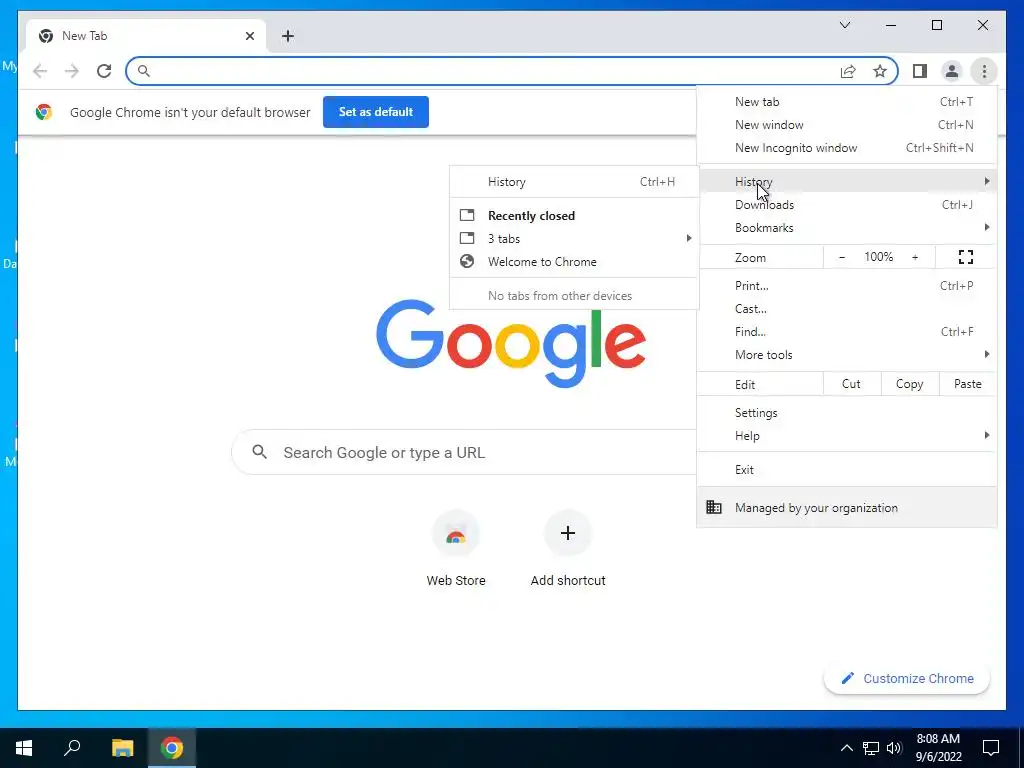Open taskbar search magnifier

(x=72, y=748)
